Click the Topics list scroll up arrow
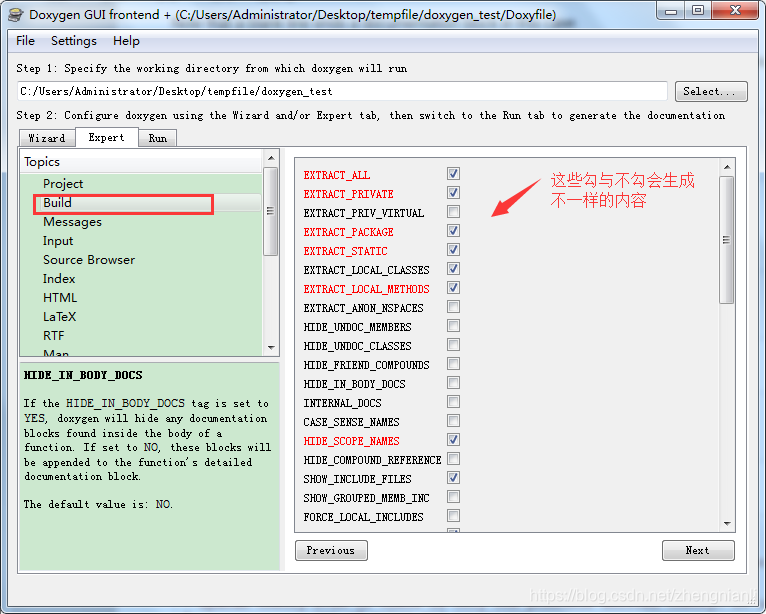This screenshot has height=614, width=766. click(x=271, y=158)
